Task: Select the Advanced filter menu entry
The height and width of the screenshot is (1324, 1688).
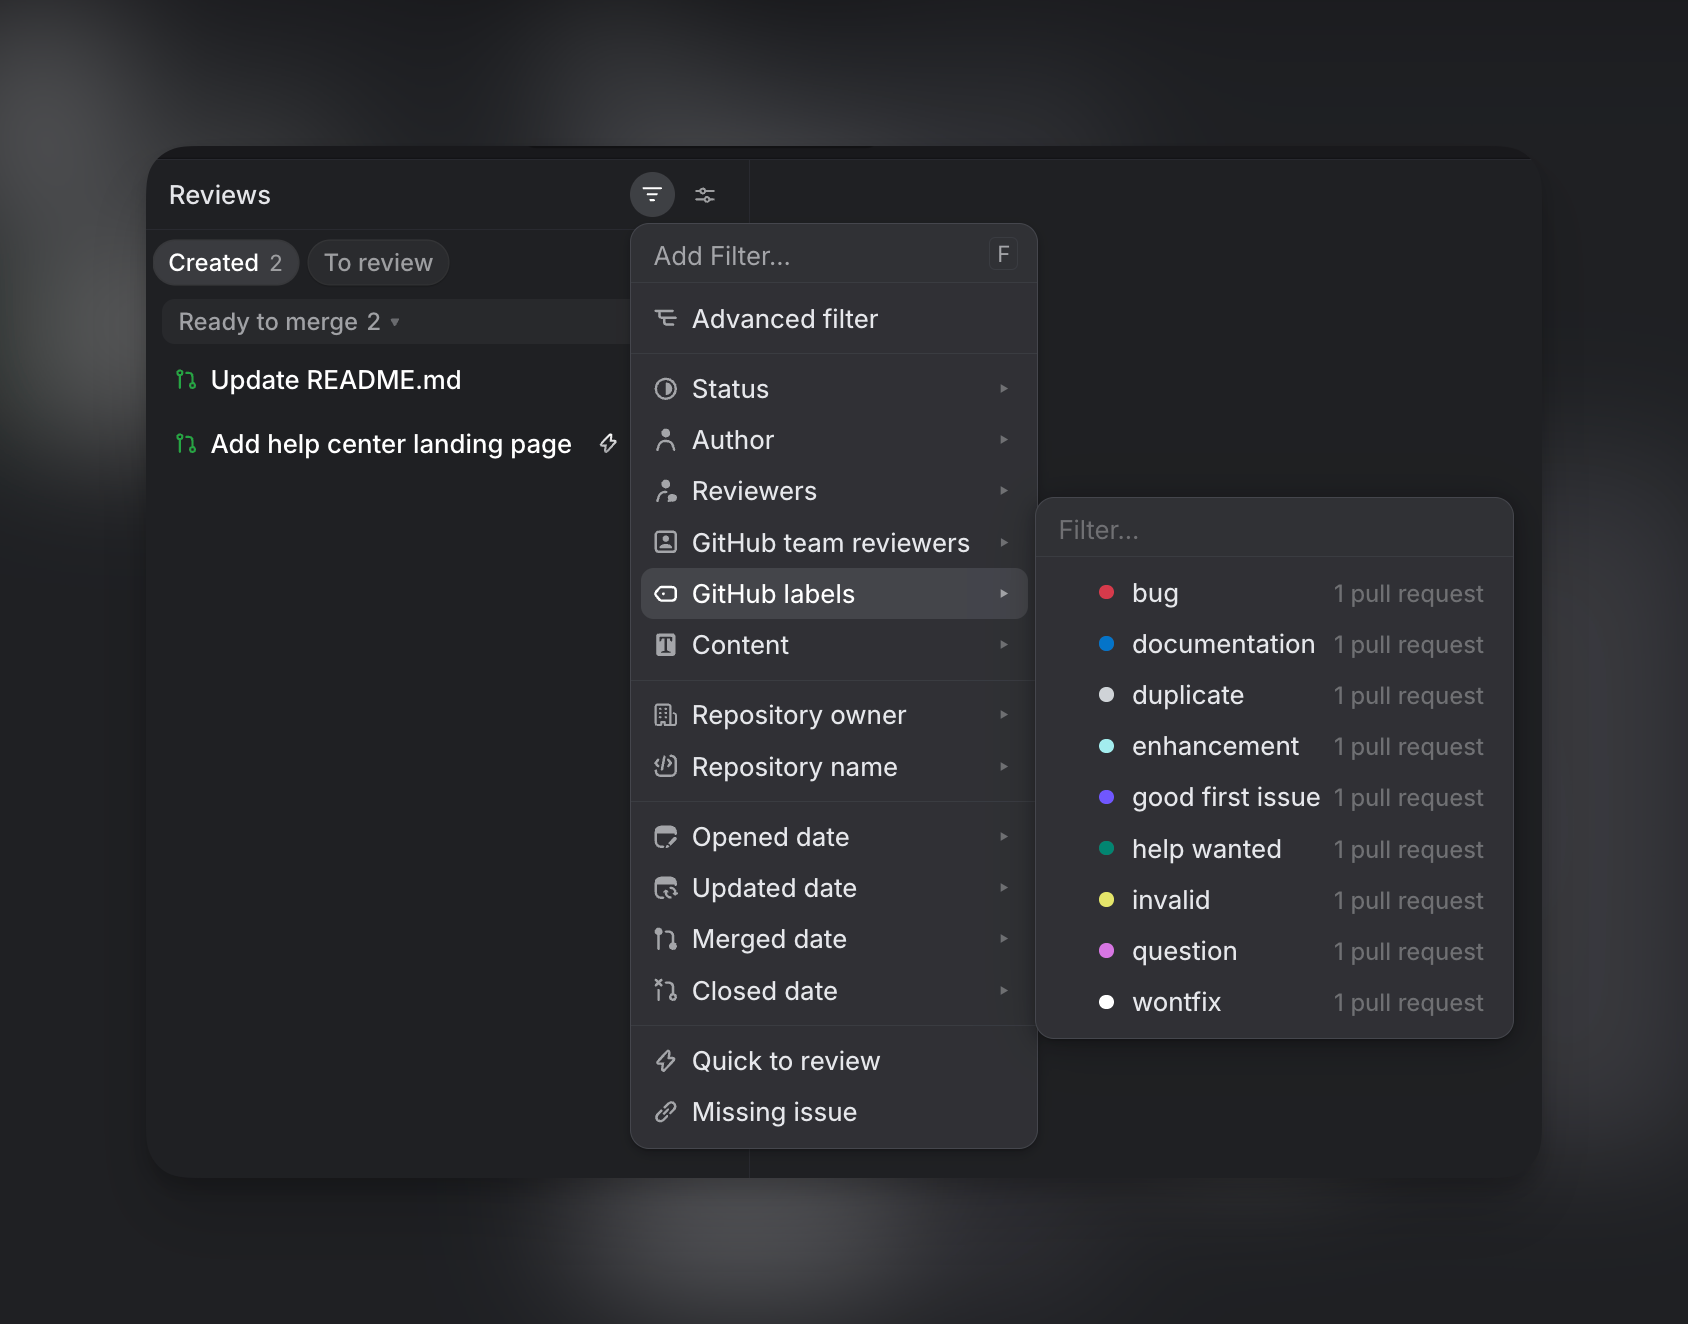Action: pyautogui.click(x=834, y=319)
